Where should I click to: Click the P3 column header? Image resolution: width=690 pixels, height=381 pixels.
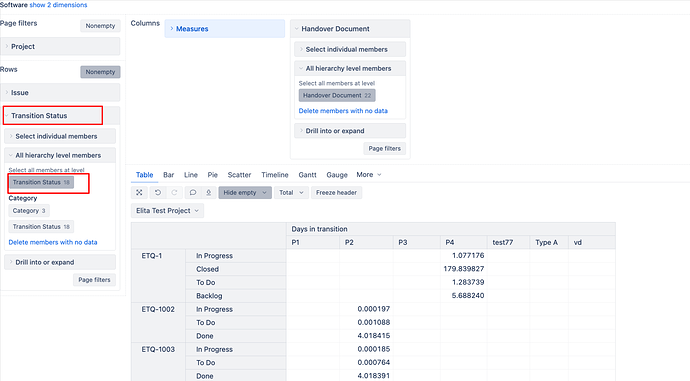click(x=417, y=242)
